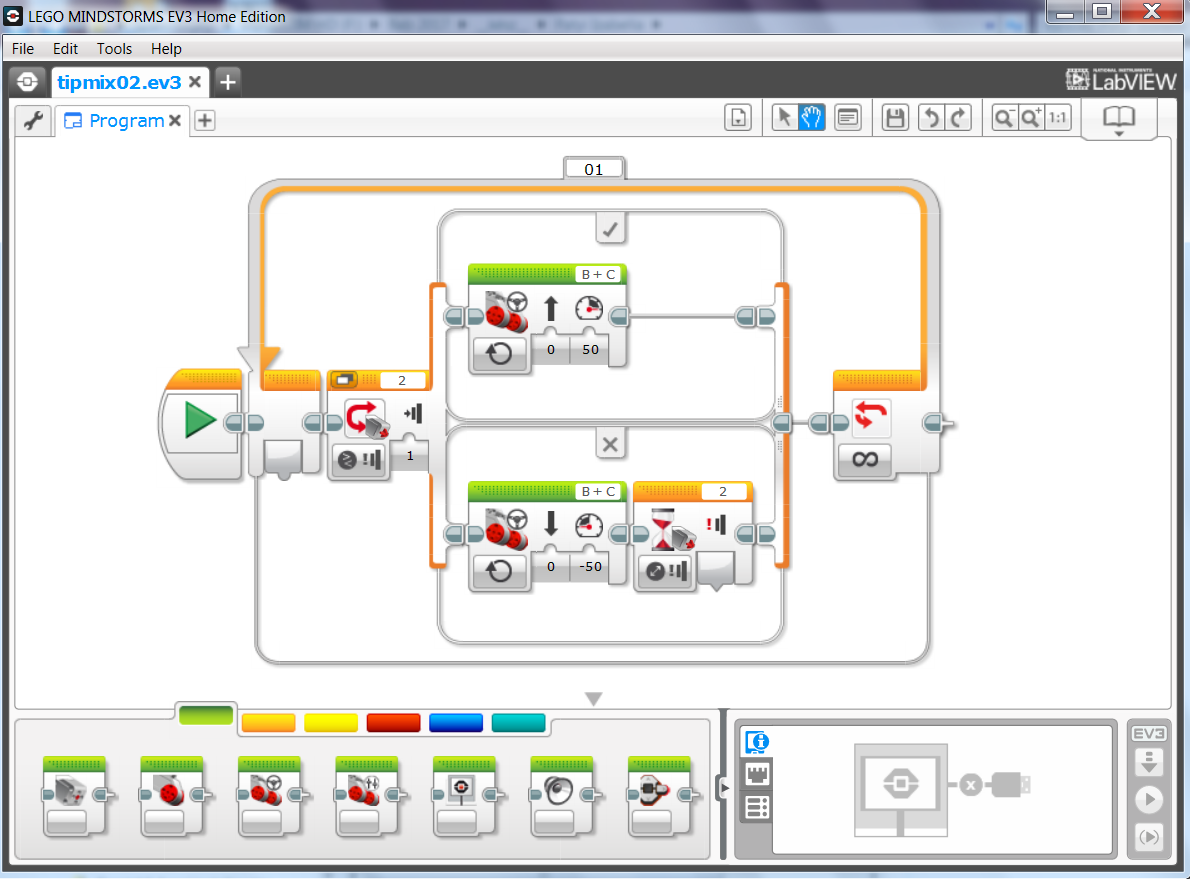Open the Tools menu
1190x879 pixels.
point(114,49)
